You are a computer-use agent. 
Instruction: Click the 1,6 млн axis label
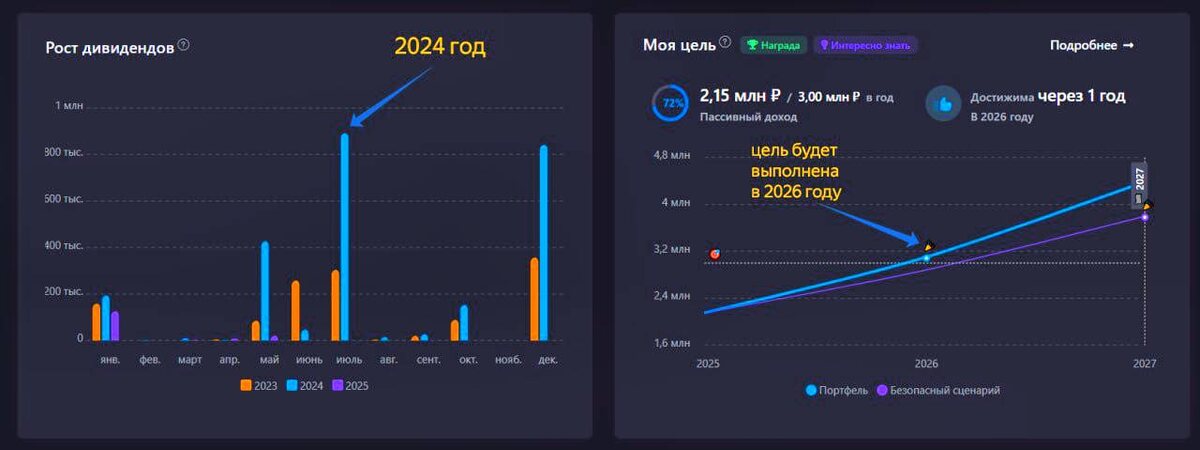click(673, 343)
